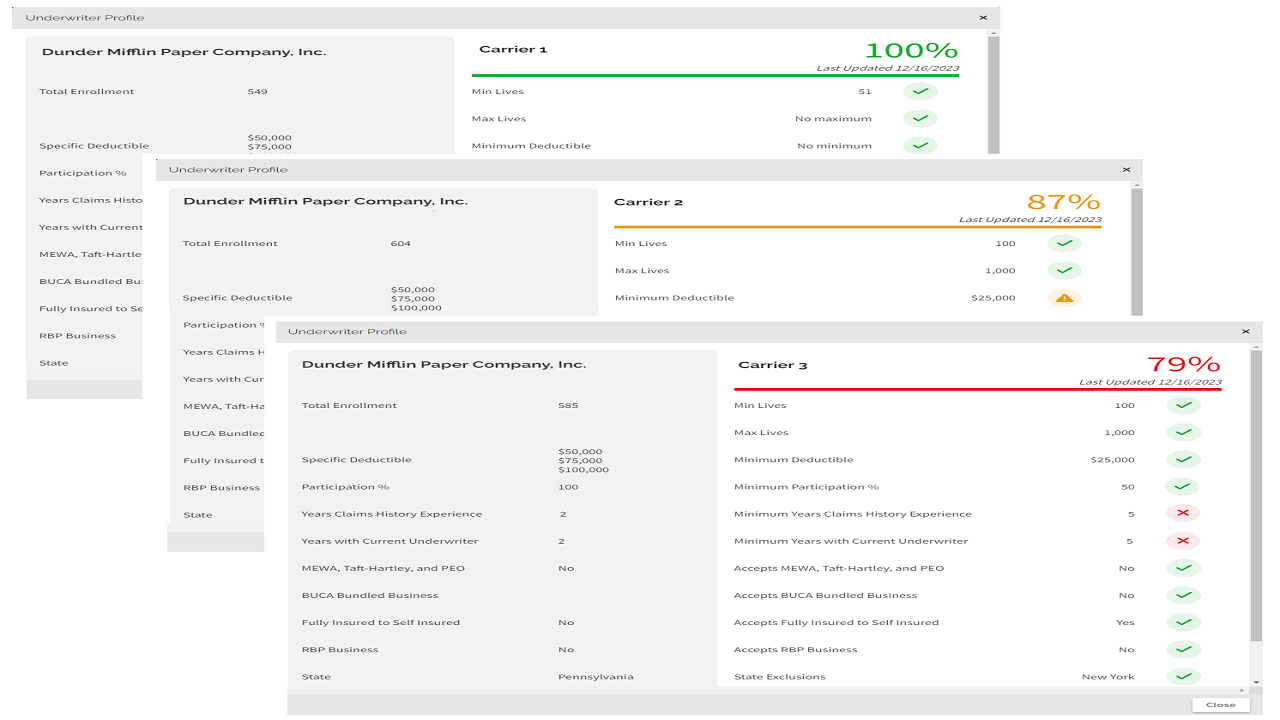
Task: Click the 79% match score for Carrier 3
Action: 1183,364
